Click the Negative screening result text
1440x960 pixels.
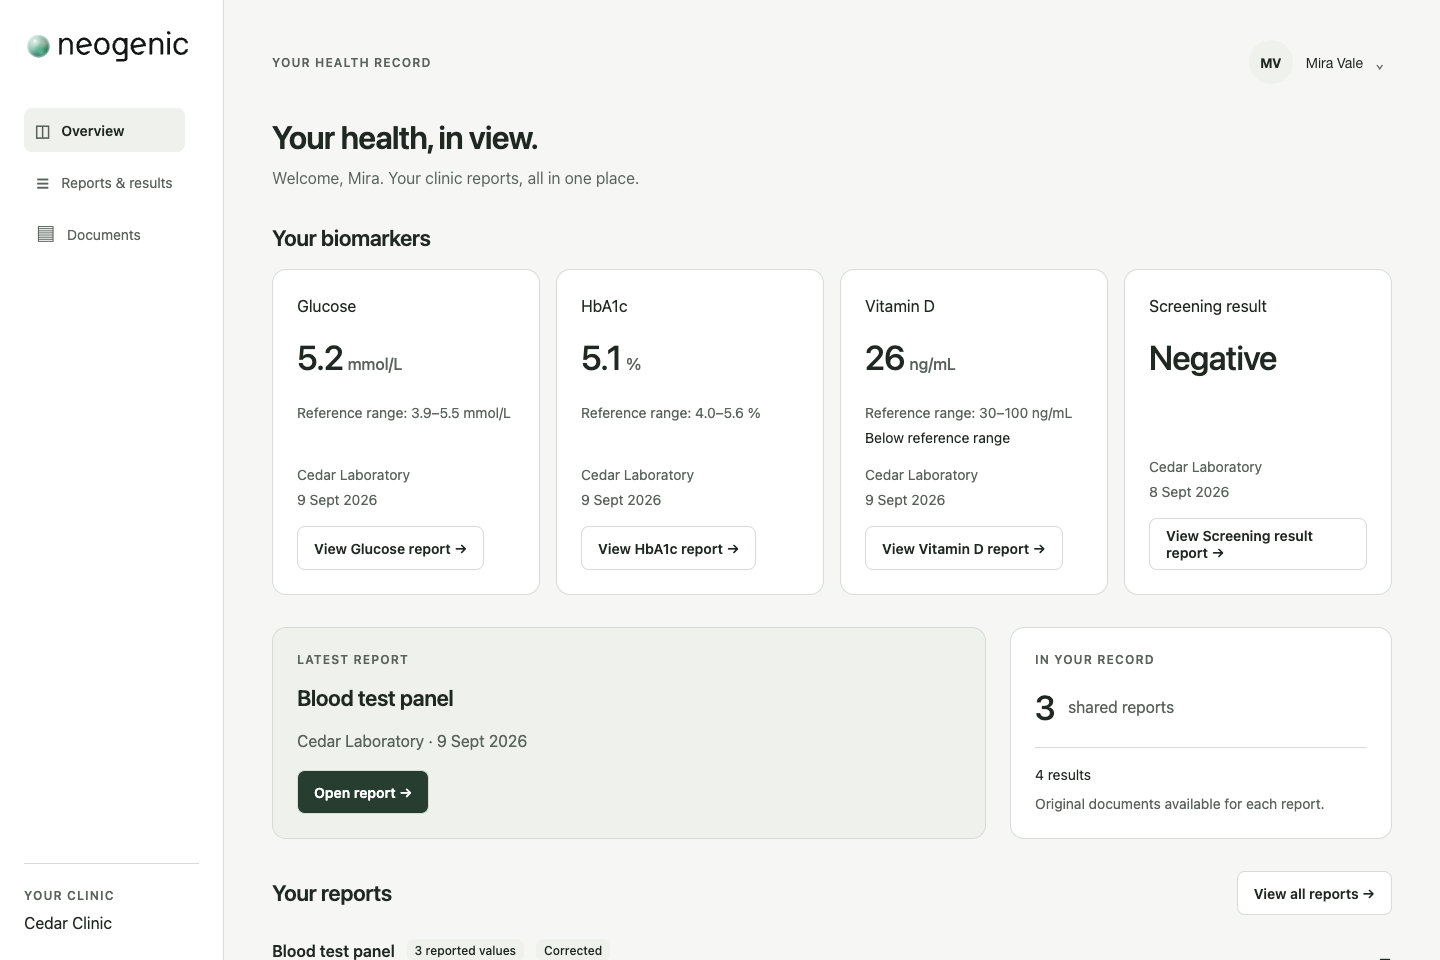point(1212,358)
